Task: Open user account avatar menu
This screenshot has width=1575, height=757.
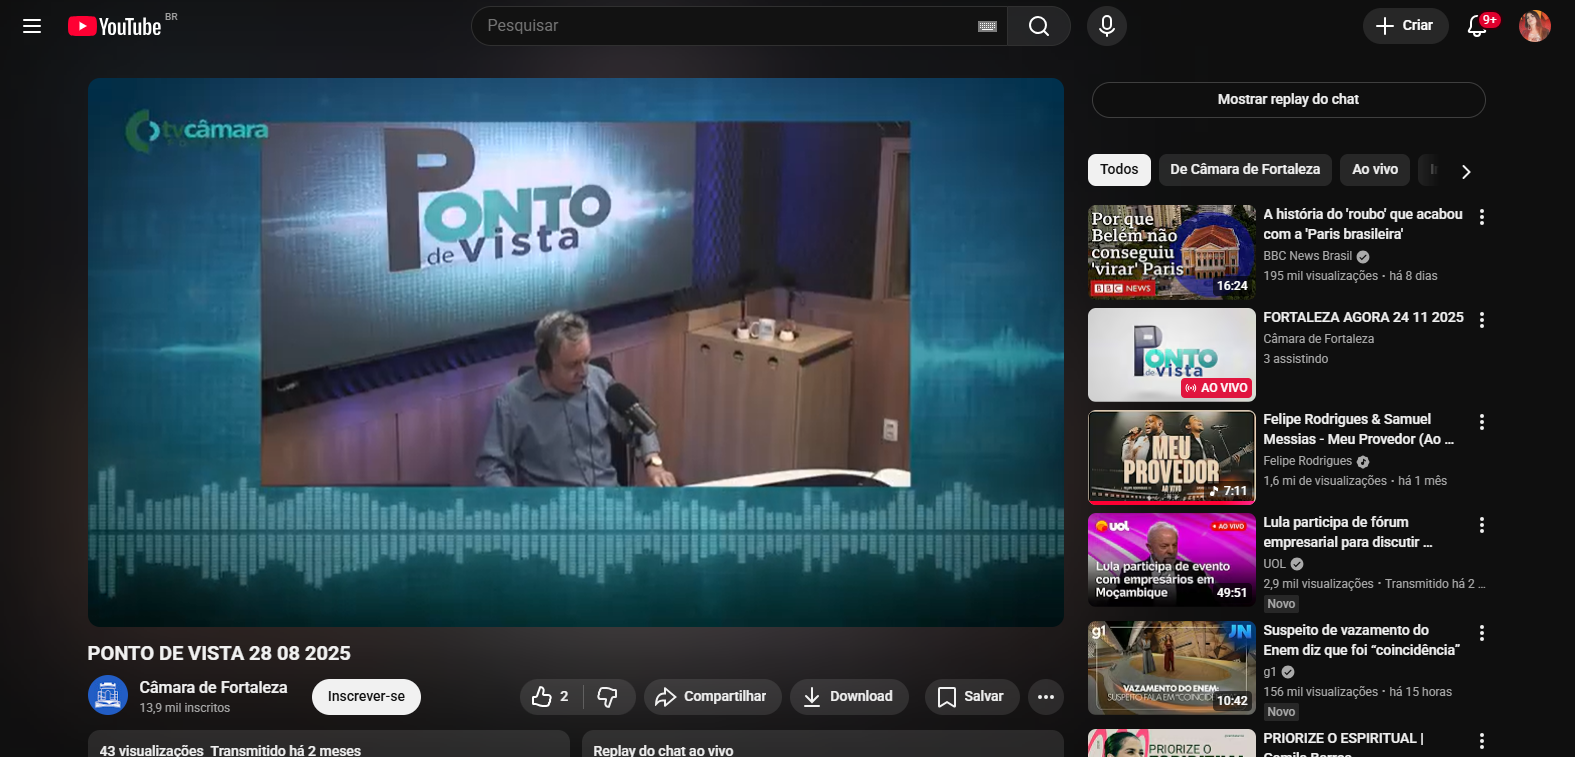Action: tap(1534, 26)
